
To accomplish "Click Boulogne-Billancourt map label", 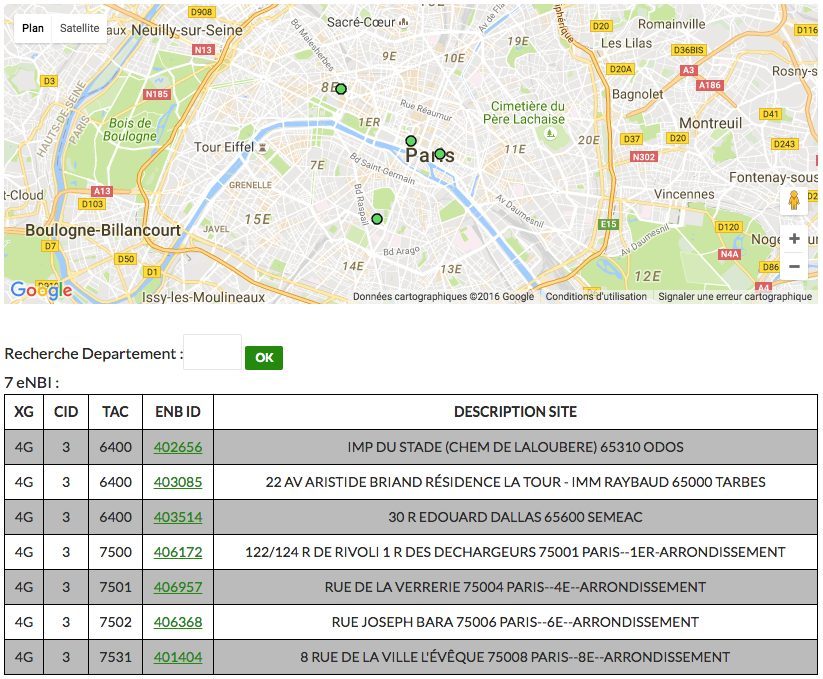I will (x=103, y=230).
